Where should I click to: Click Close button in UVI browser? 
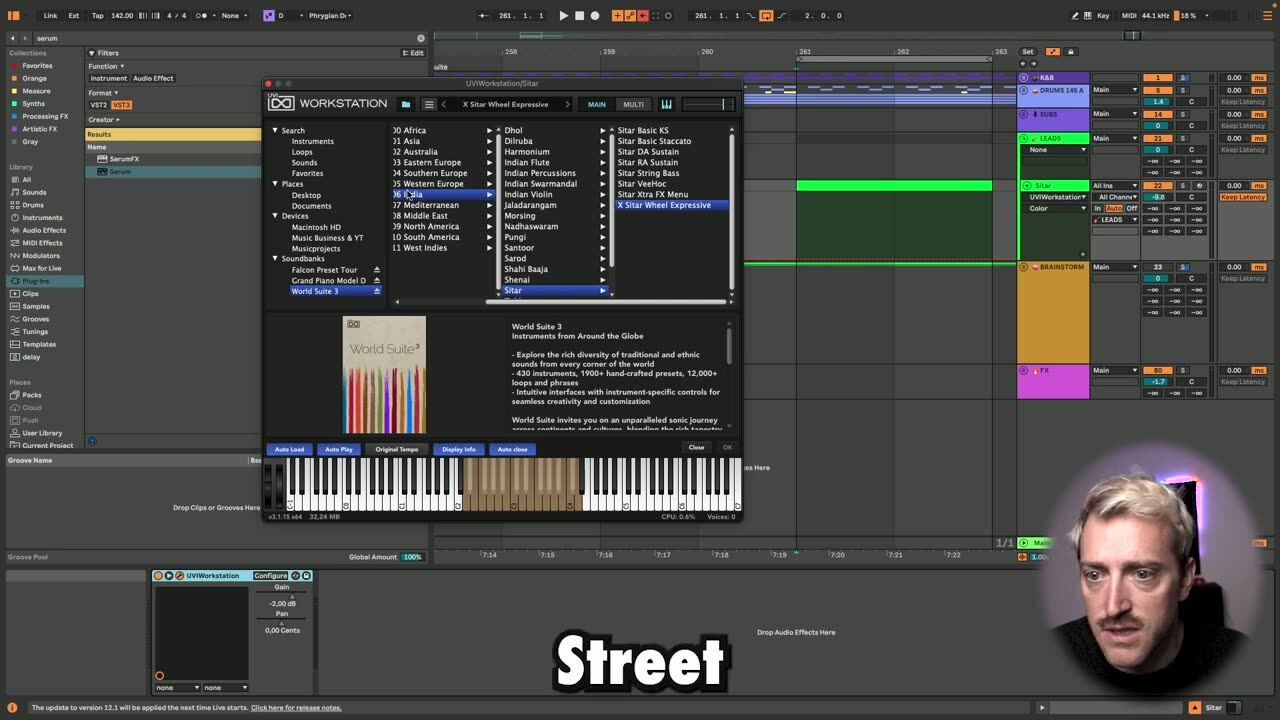click(696, 447)
